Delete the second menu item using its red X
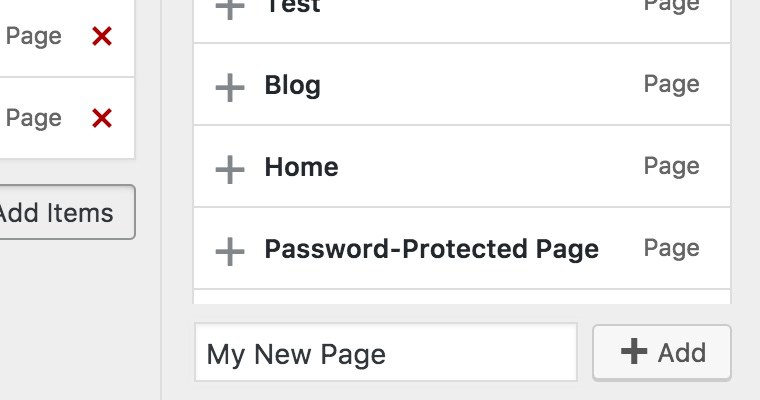 coord(102,119)
